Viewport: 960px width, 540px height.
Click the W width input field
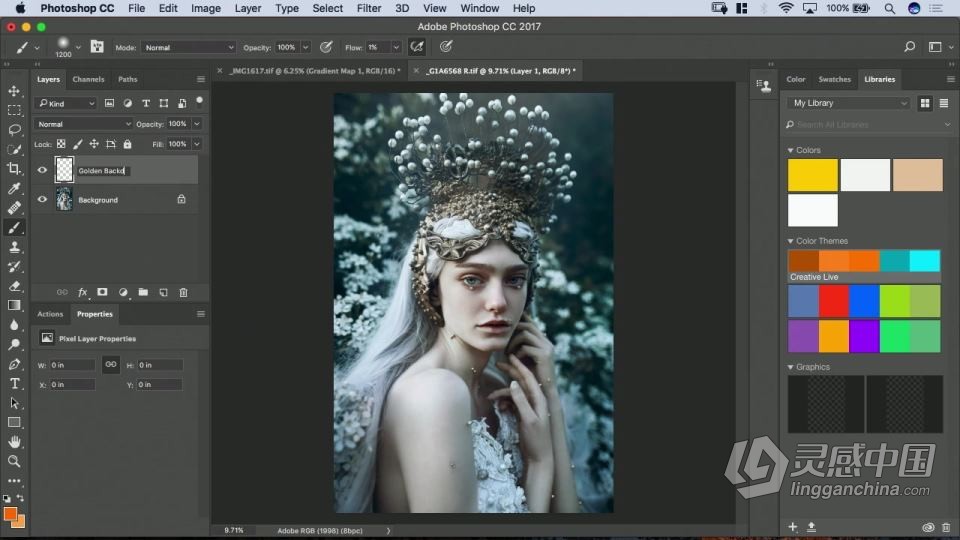72,365
